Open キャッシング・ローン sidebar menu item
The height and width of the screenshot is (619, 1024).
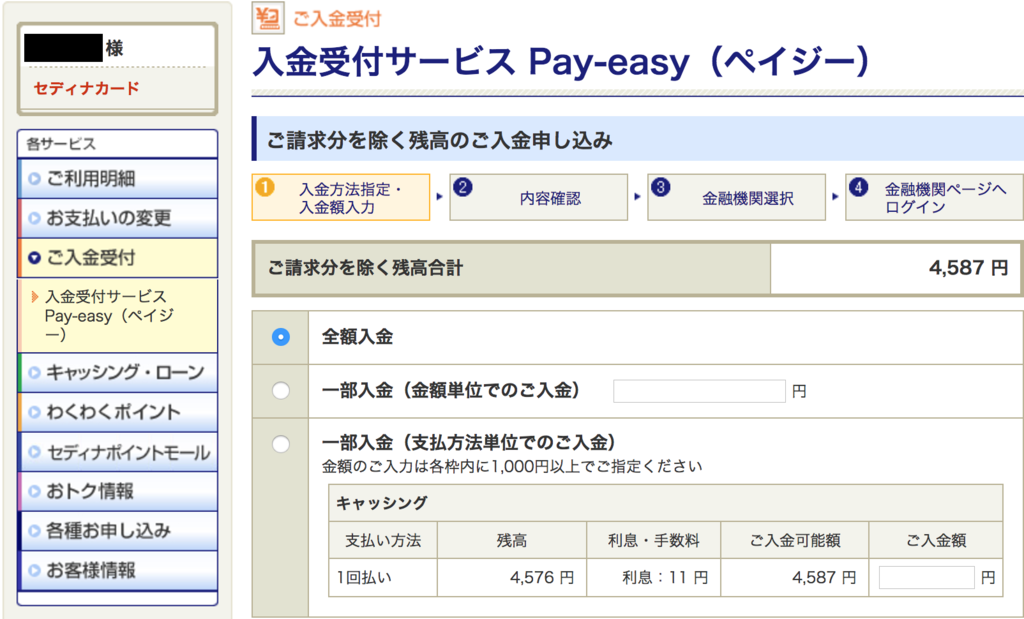pyautogui.click(x=118, y=373)
